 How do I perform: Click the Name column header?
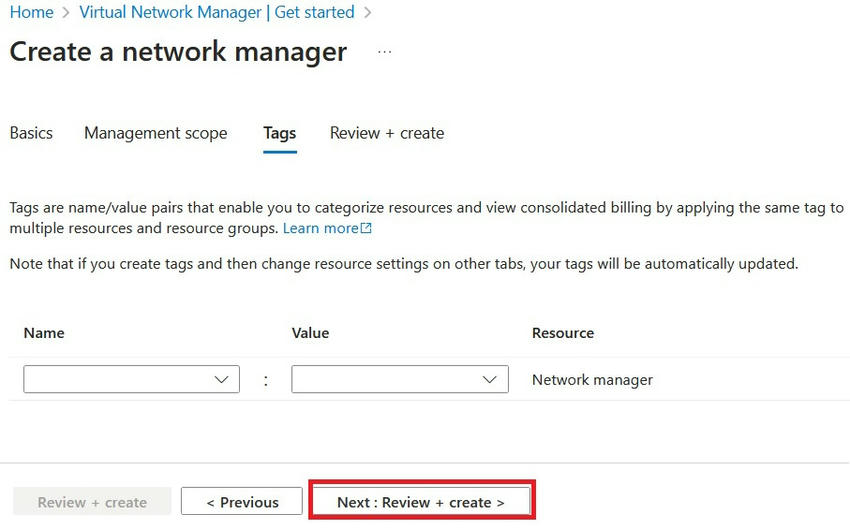(x=44, y=333)
